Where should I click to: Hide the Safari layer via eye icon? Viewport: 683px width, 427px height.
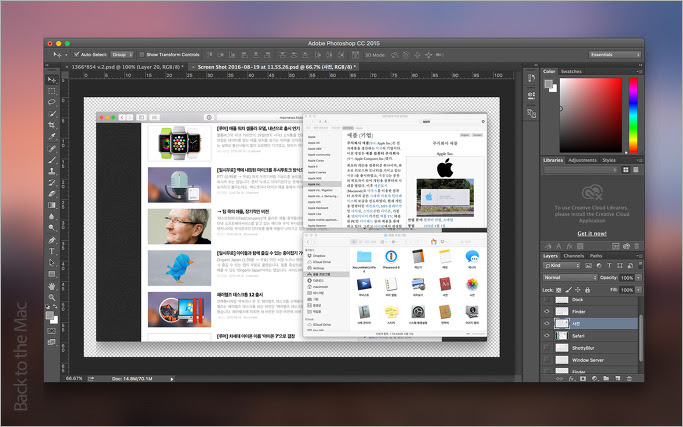(x=547, y=336)
